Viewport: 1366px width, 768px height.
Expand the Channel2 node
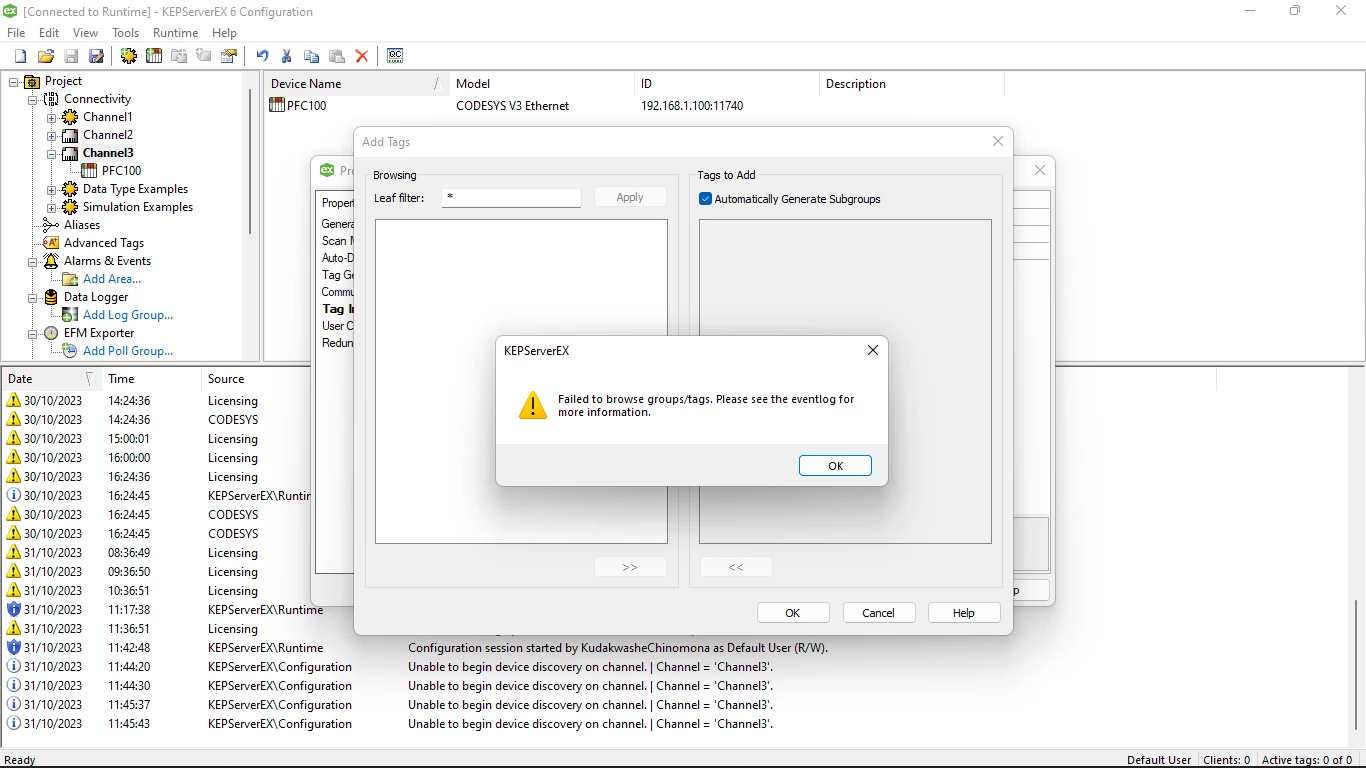[x=52, y=136]
